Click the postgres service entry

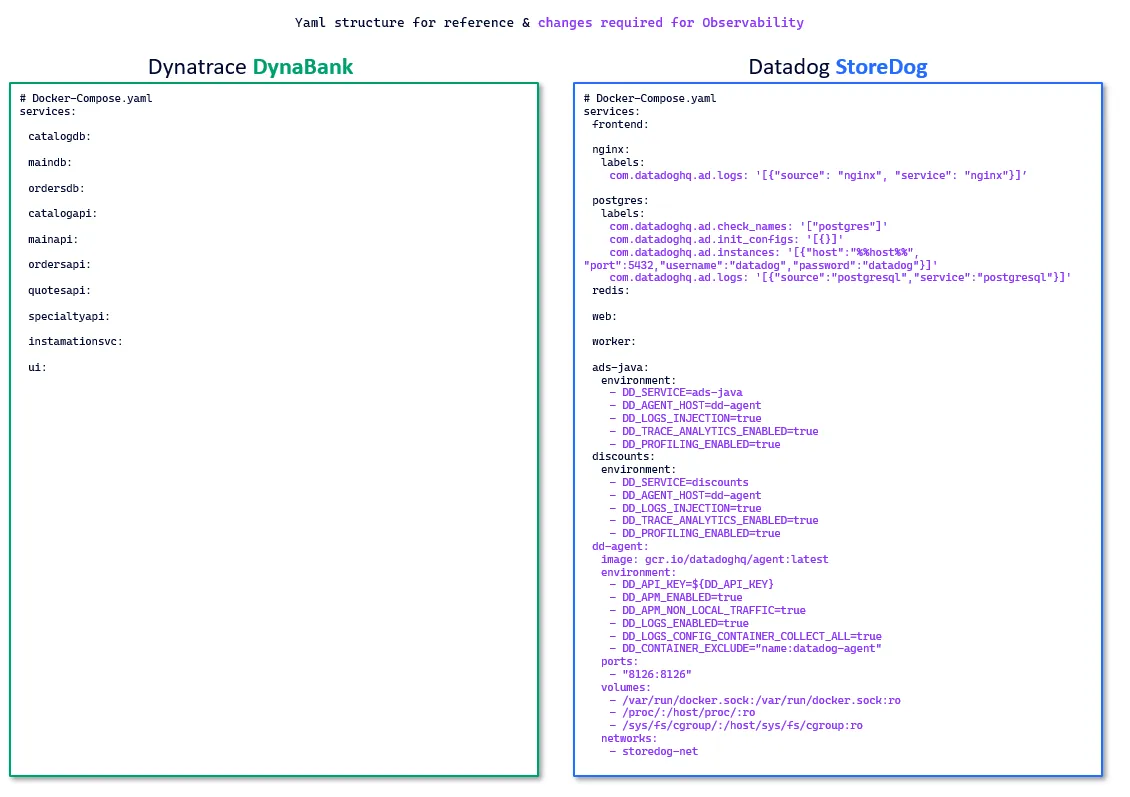(618, 200)
